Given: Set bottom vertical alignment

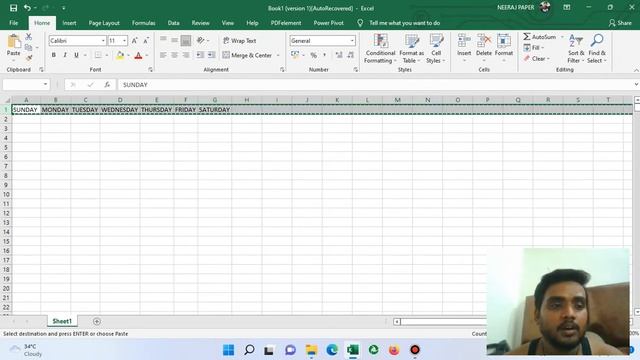Looking at the screenshot, I should click(186, 40).
